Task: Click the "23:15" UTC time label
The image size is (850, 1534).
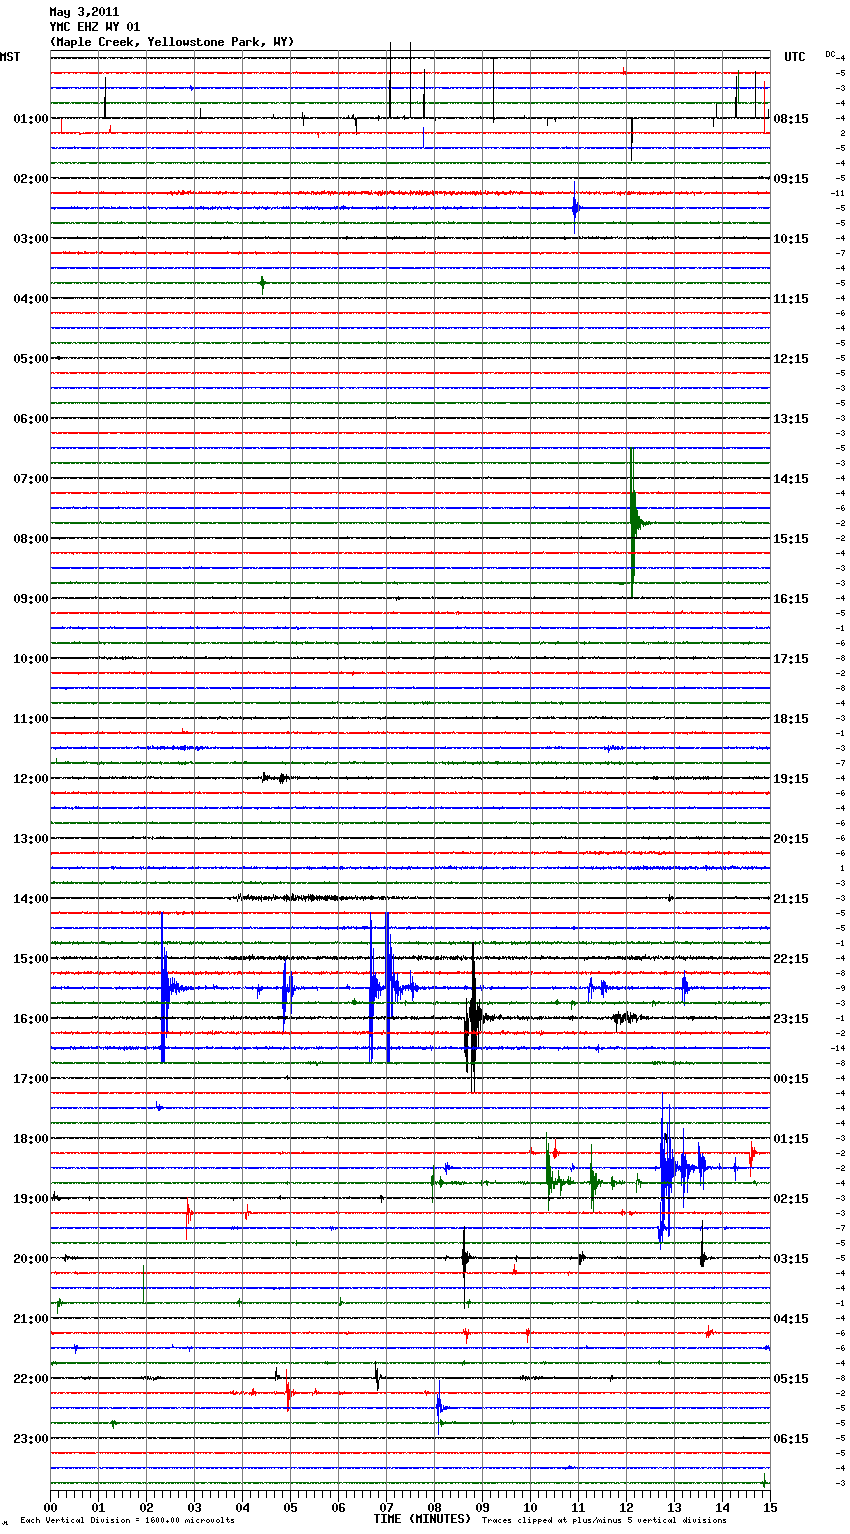Action: click(791, 1019)
